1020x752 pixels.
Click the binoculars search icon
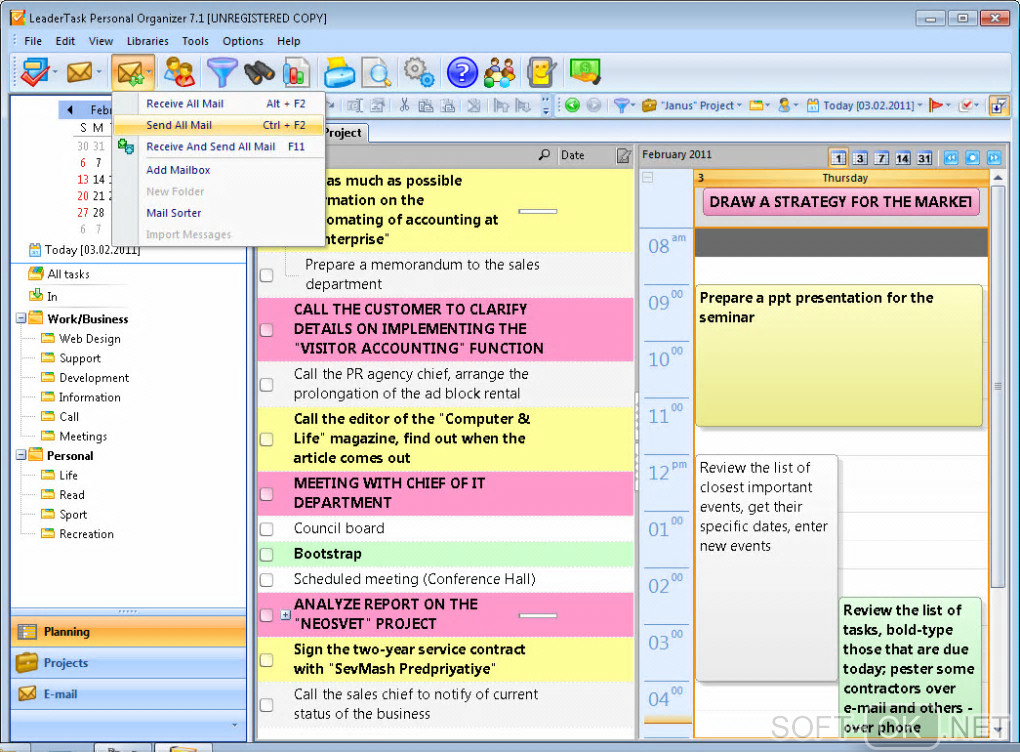259,72
